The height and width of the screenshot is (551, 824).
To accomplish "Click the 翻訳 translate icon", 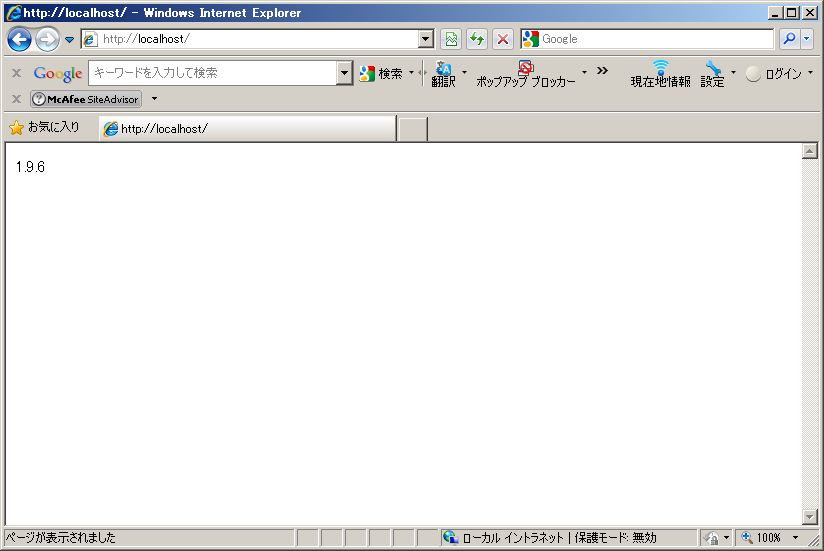I will tap(444, 74).
